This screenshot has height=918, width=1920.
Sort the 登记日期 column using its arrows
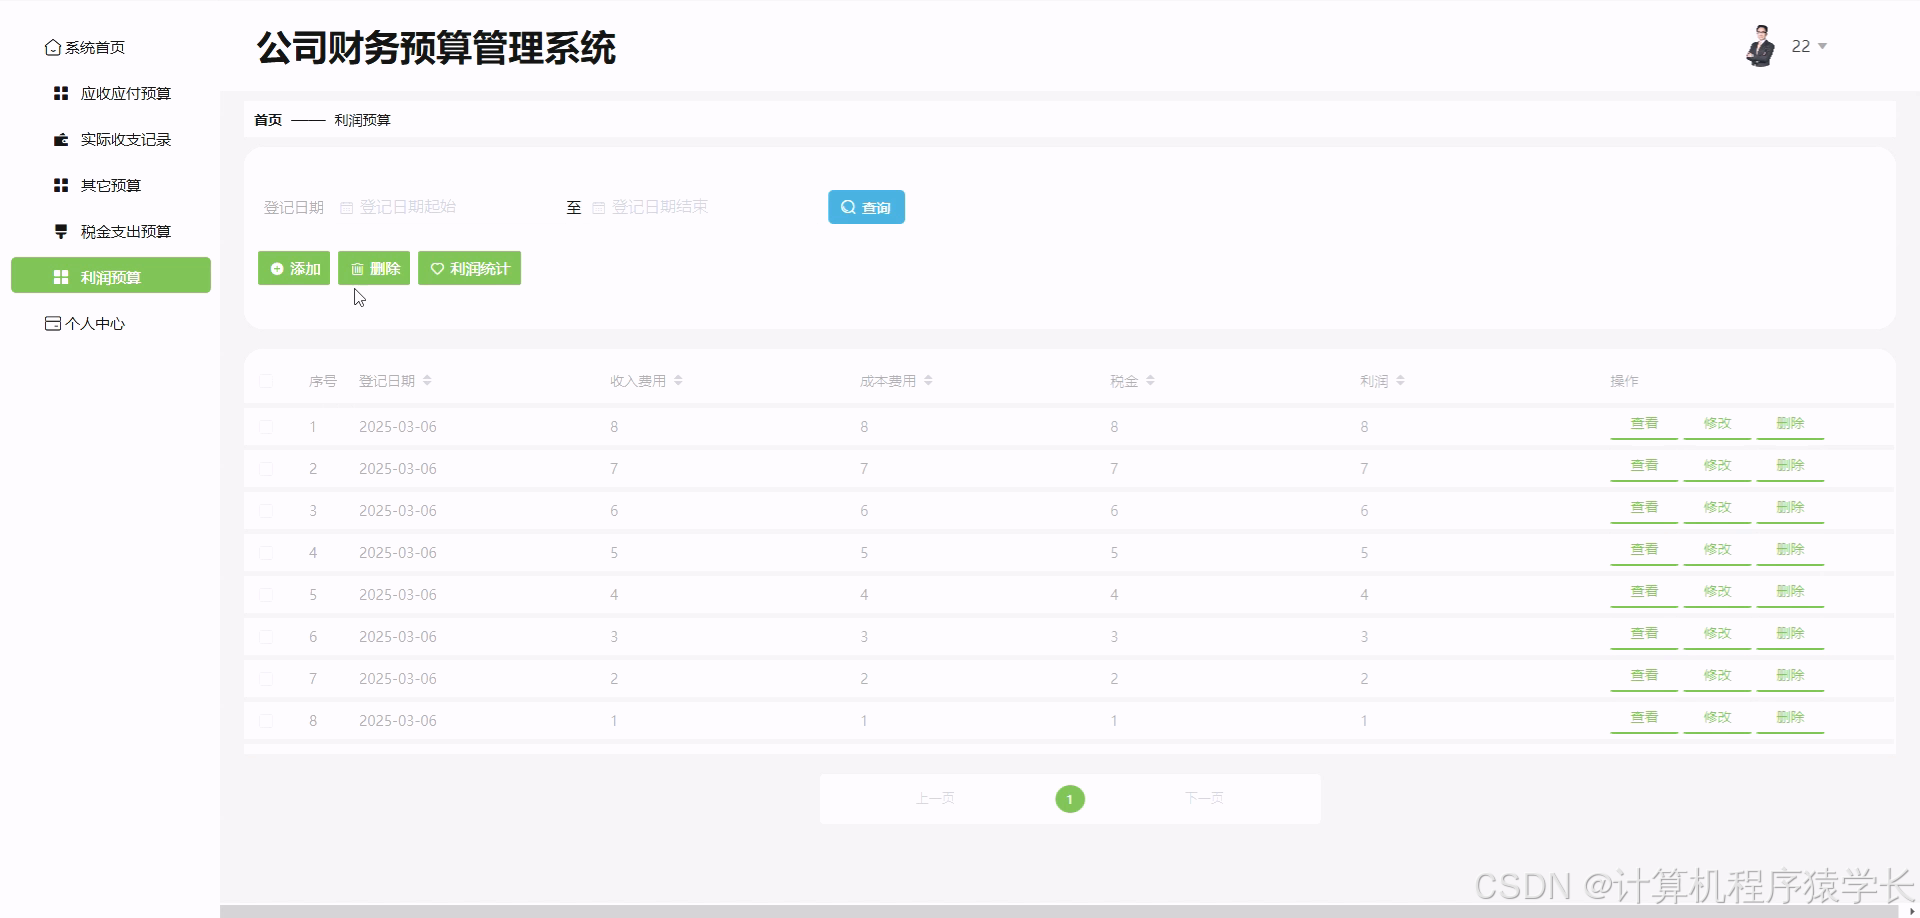pyautogui.click(x=427, y=380)
